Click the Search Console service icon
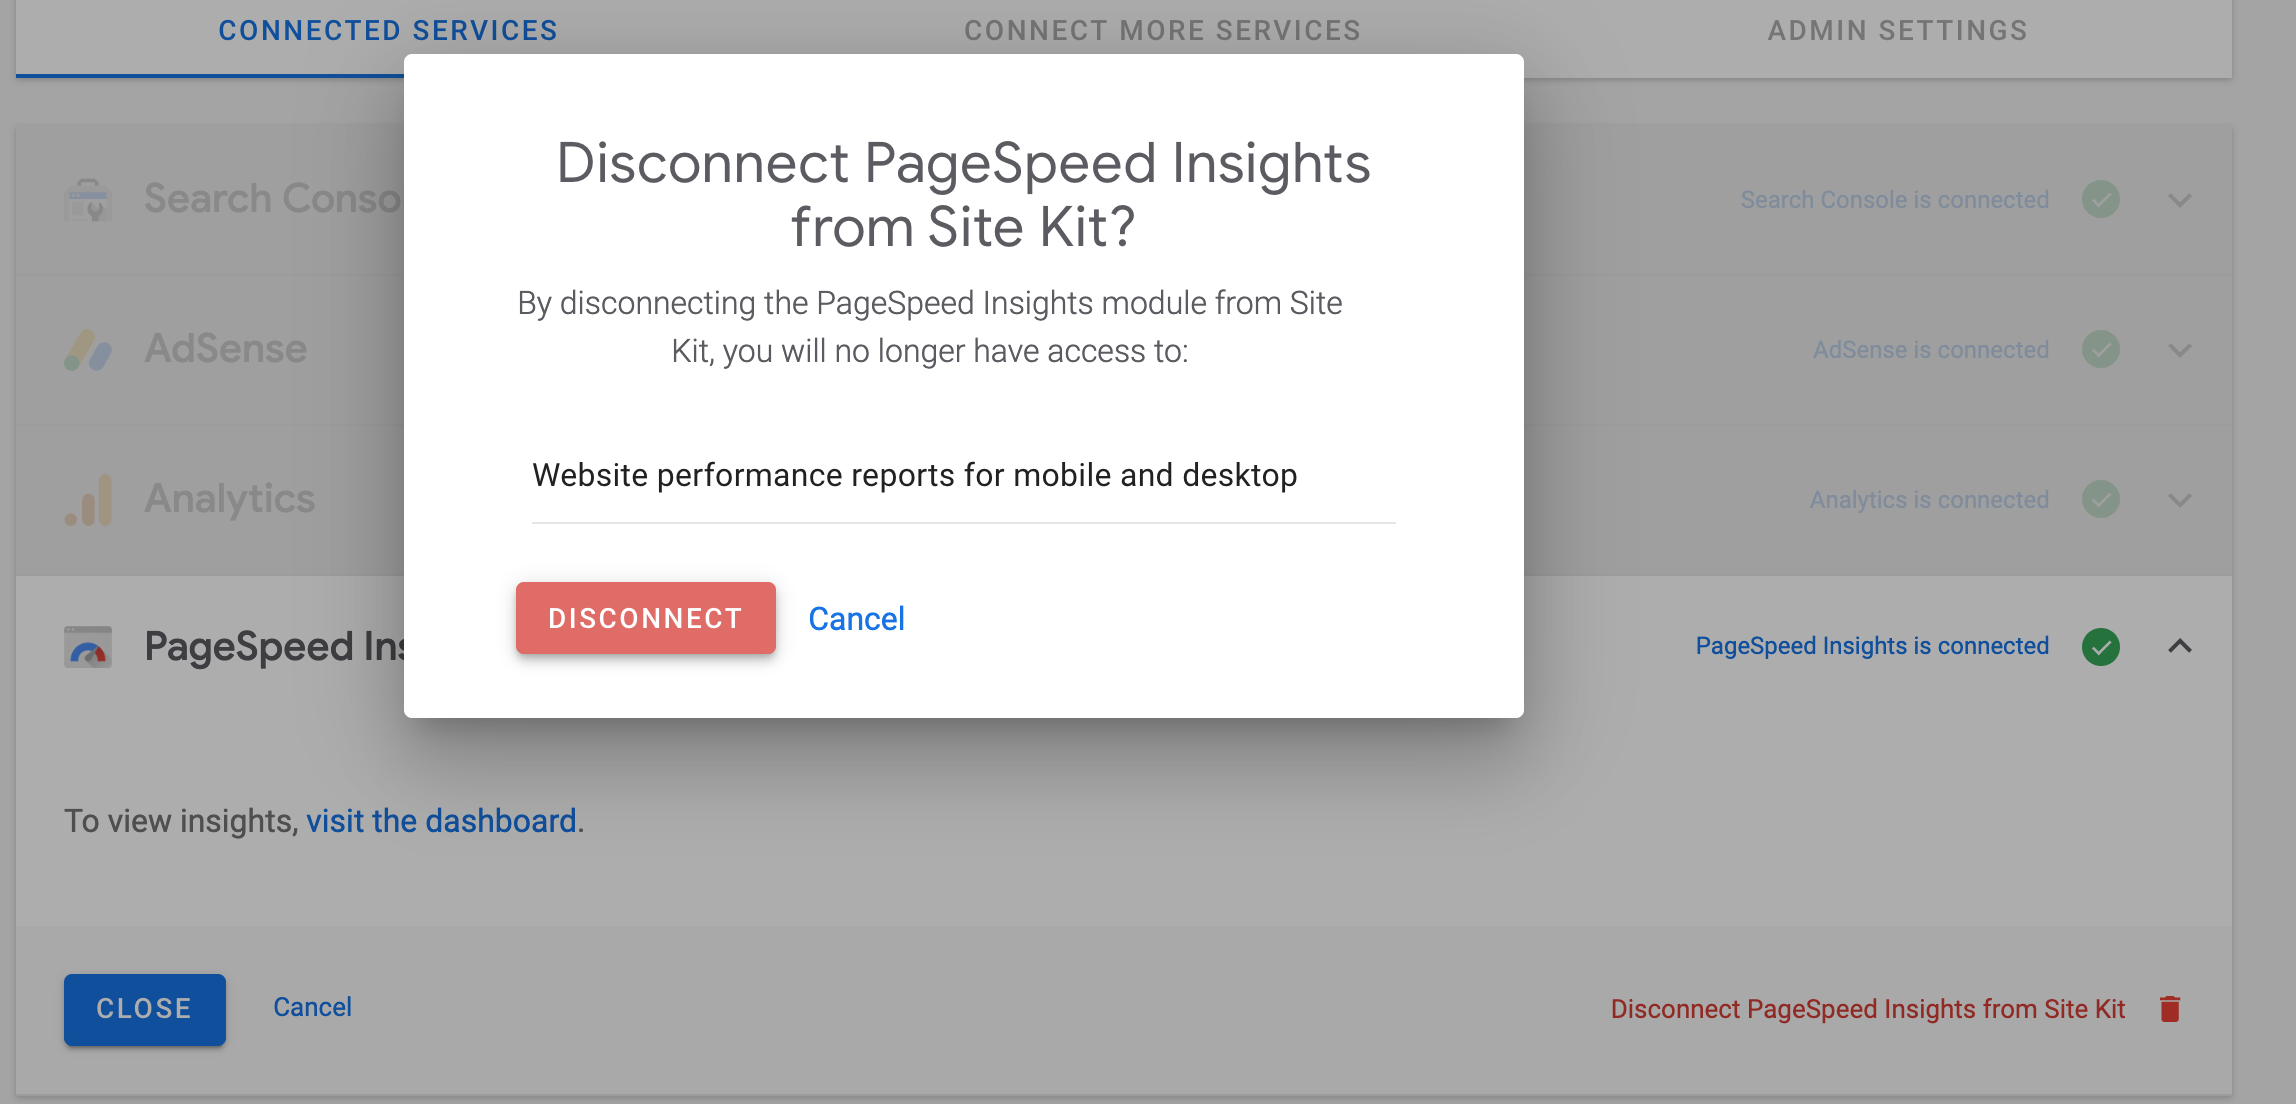 [x=88, y=198]
